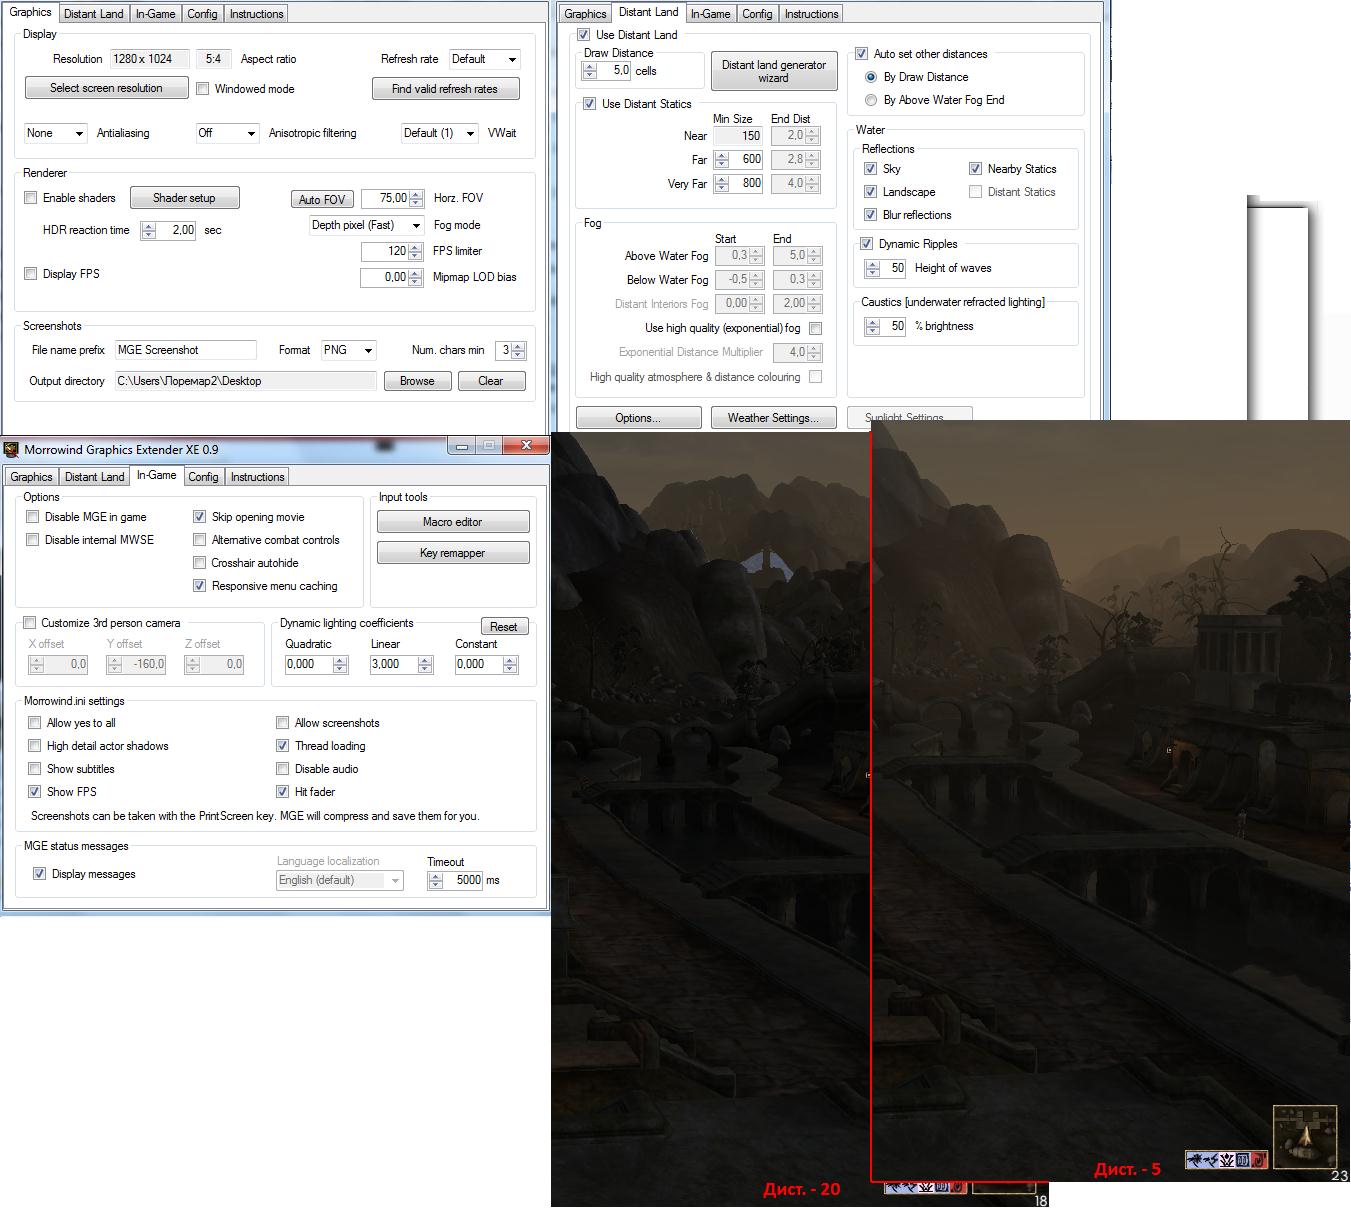Switch to Graphics tab in Distant Land window
1351x1208 pixels.
coord(585,14)
